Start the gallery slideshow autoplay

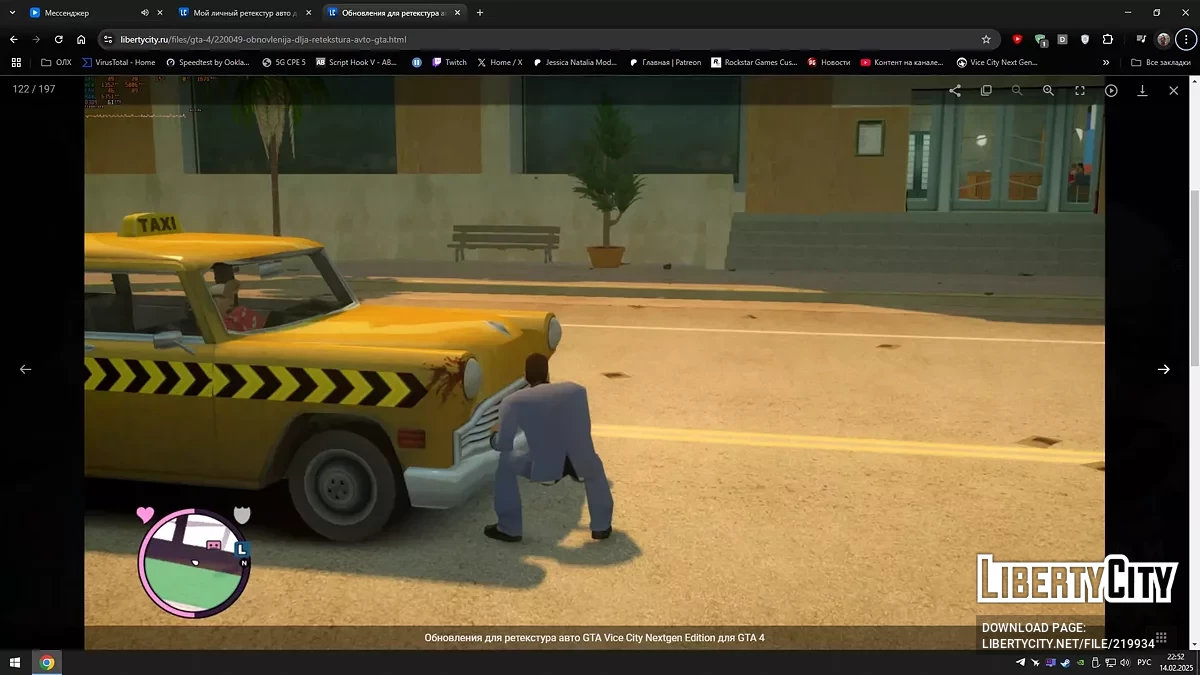[1111, 90]
